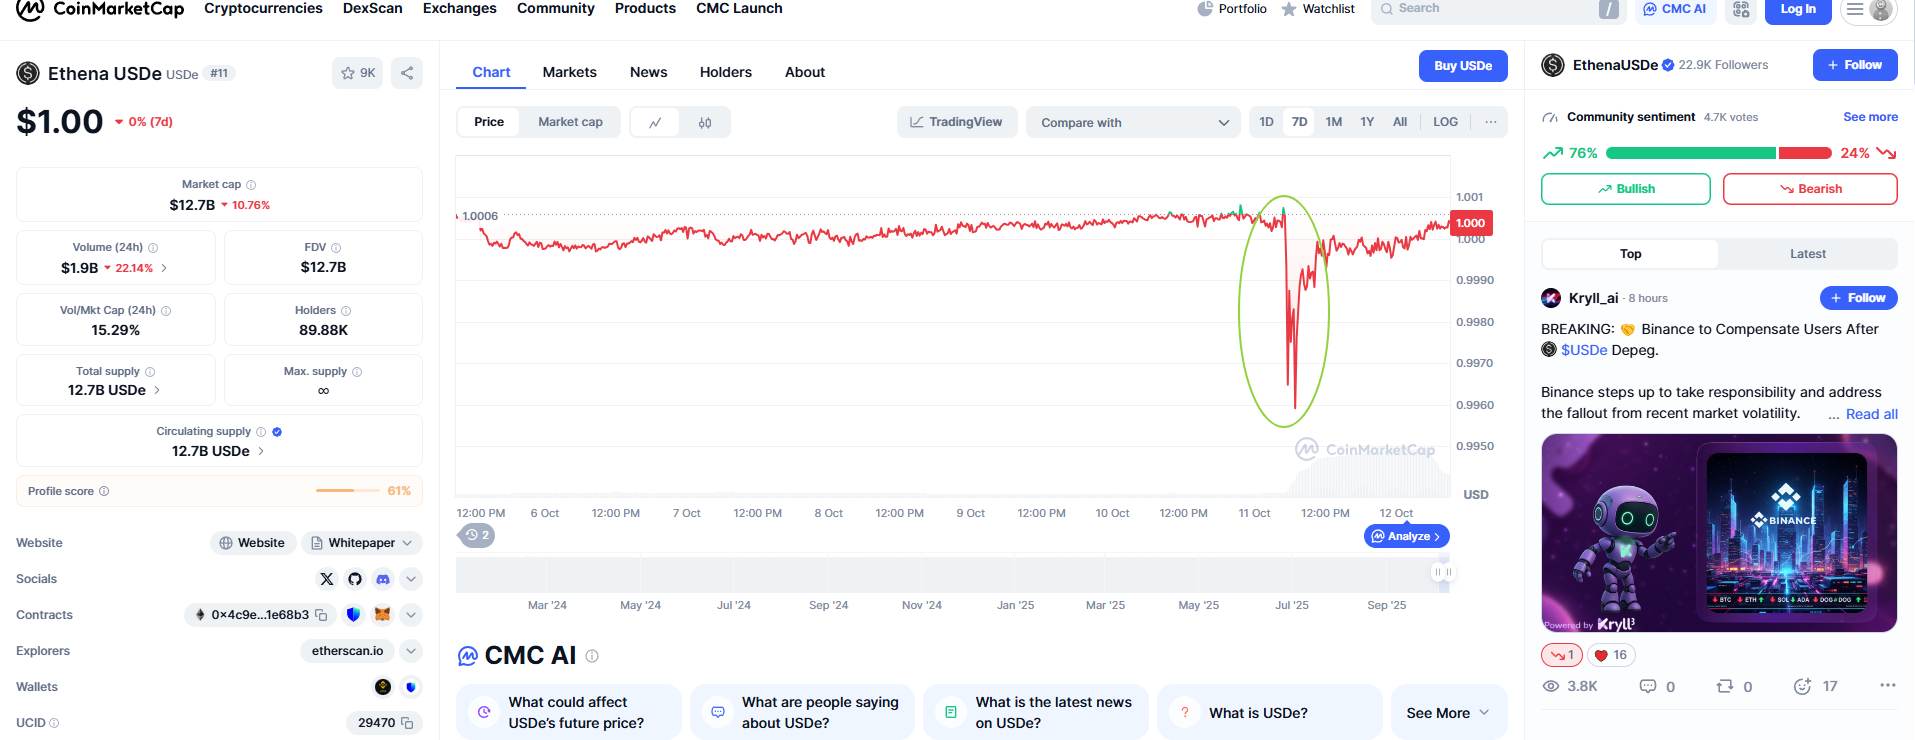Set chart range to 7D
Screen dimensions: 1915x740
[1299, 122]
